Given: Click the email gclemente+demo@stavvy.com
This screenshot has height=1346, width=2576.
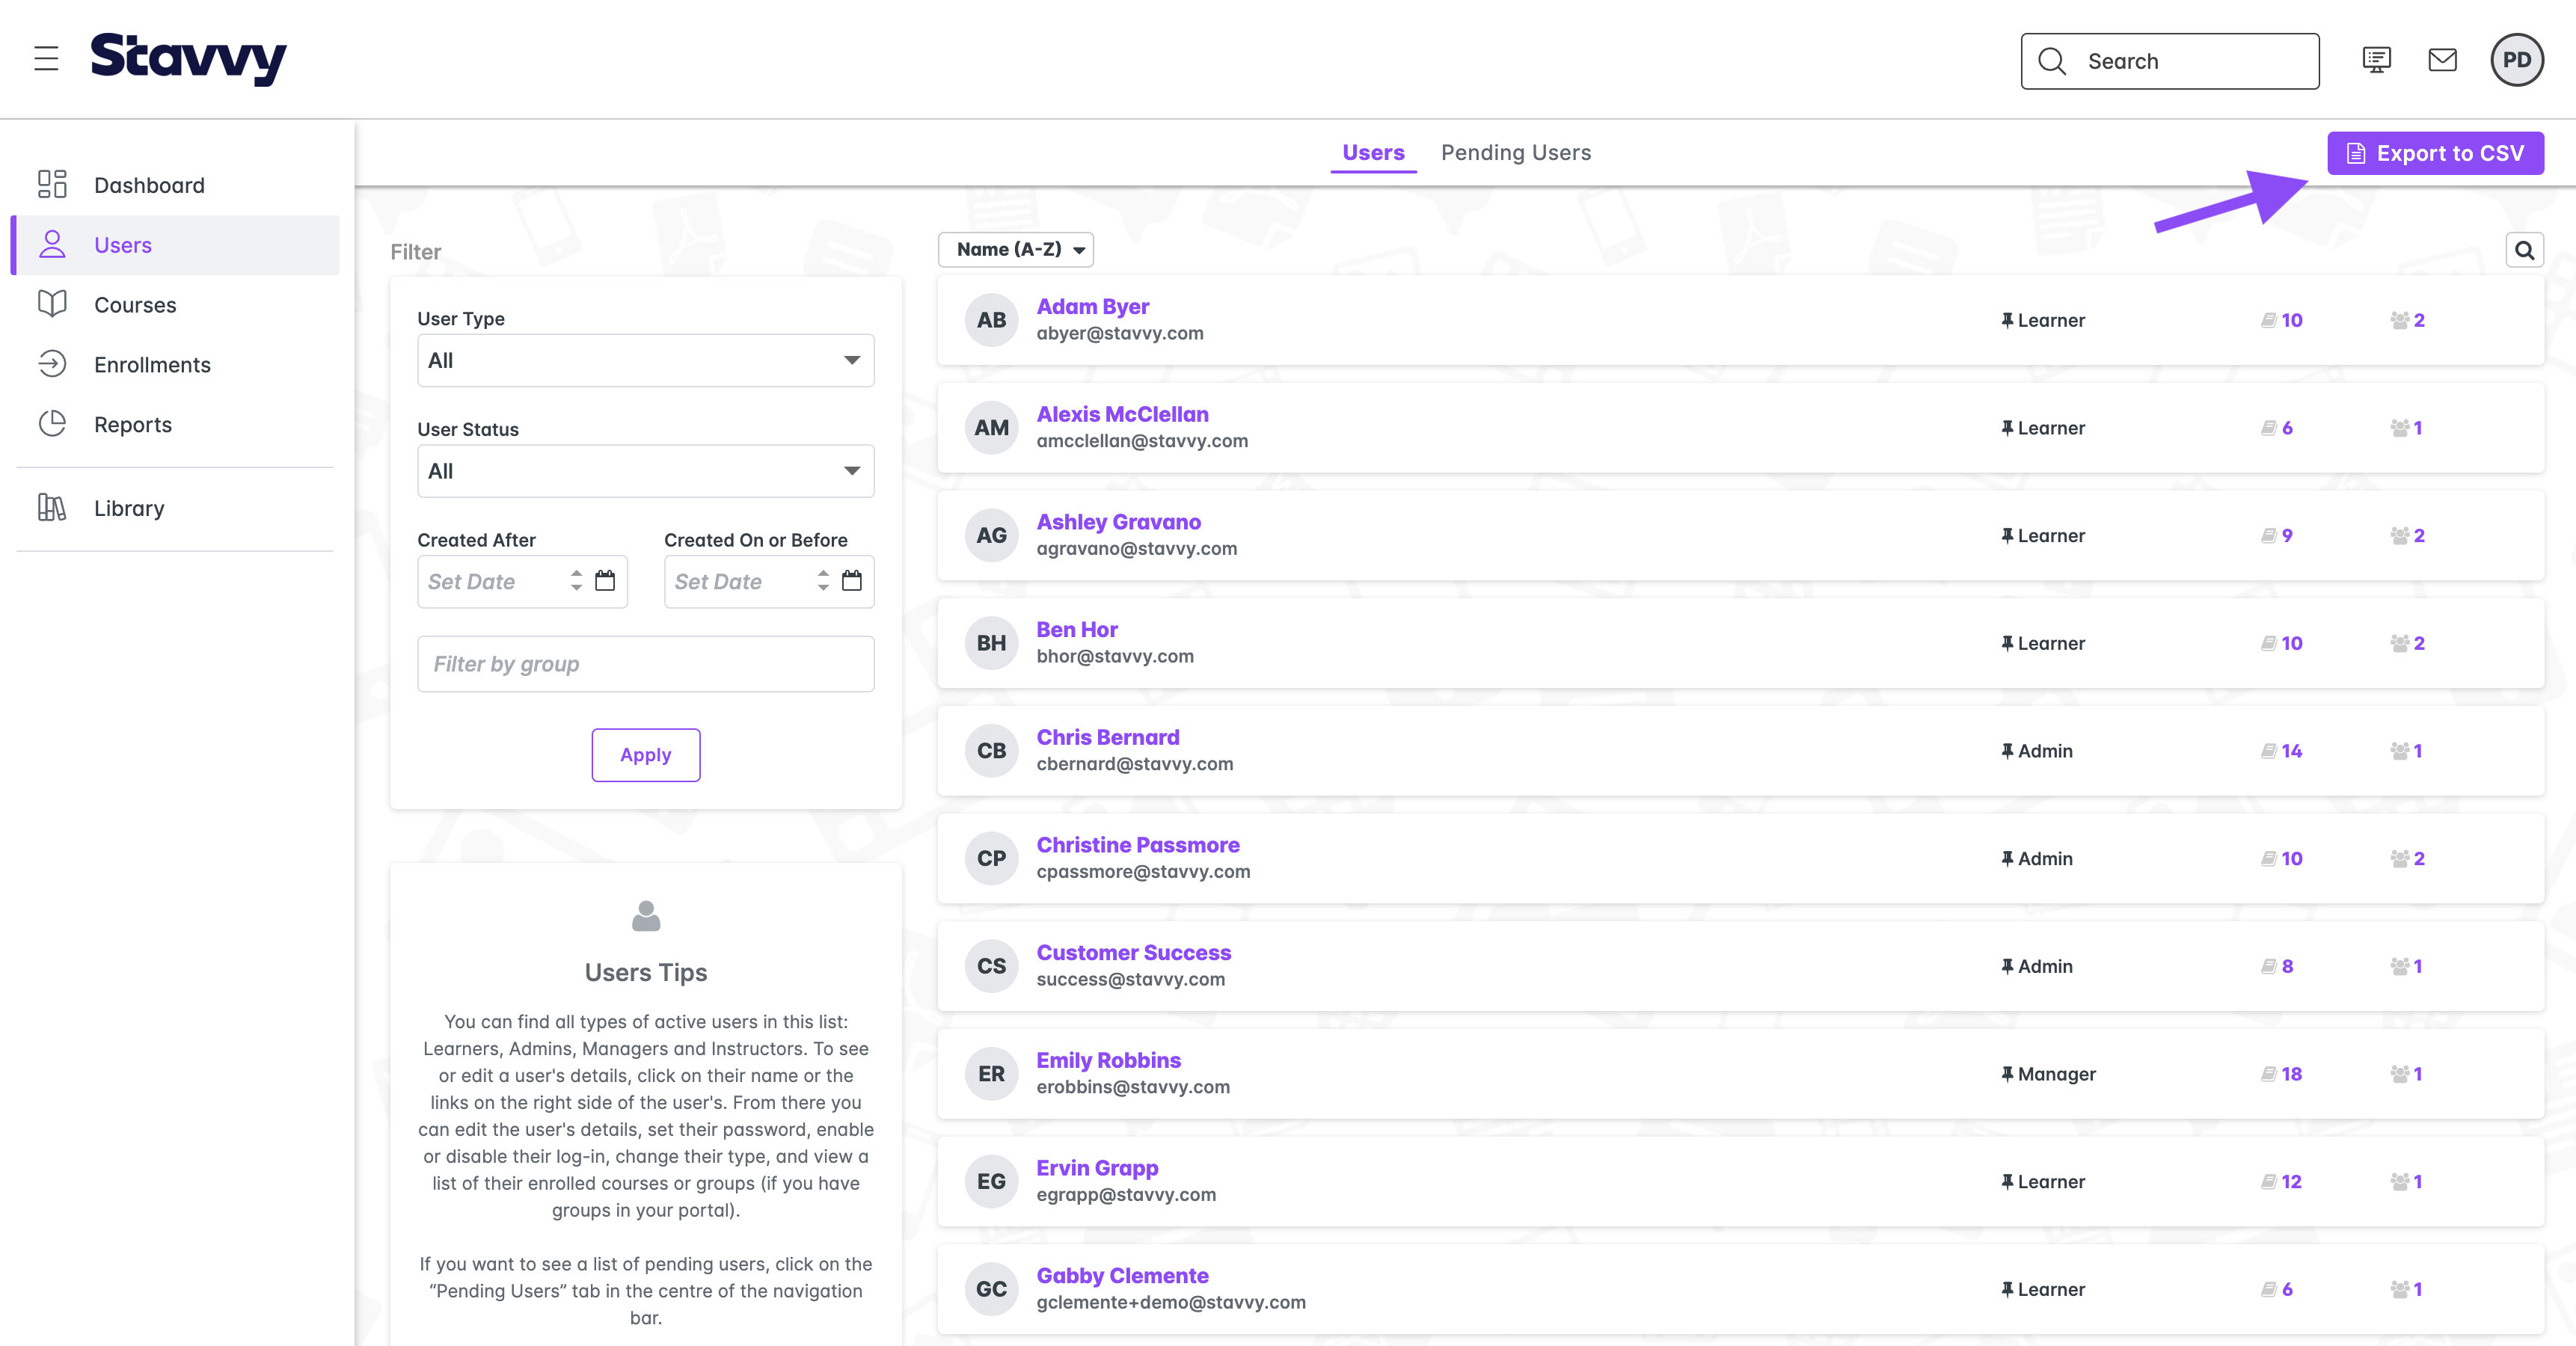Looking at the screenshot, I should [1171, 1302].
